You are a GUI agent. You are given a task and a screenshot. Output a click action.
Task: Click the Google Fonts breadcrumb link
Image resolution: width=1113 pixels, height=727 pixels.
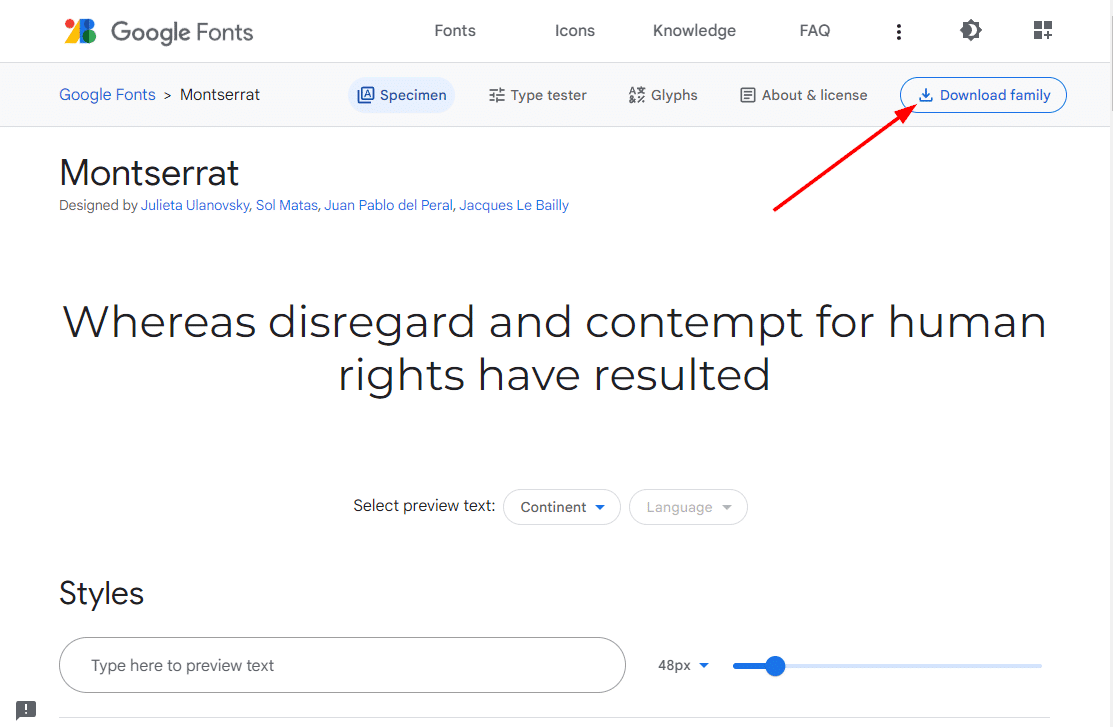point(107,95)
